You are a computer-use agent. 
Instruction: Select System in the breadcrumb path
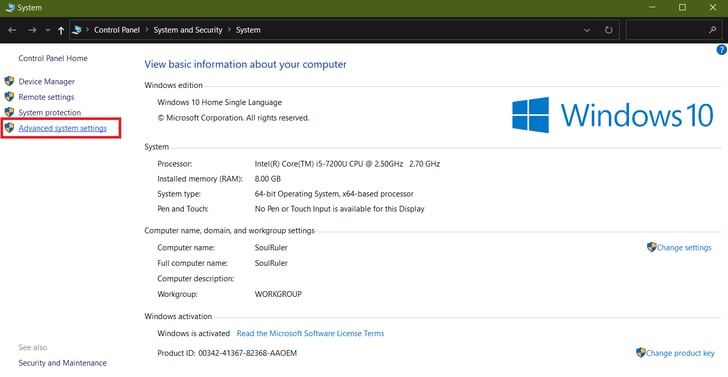point(248,30)
